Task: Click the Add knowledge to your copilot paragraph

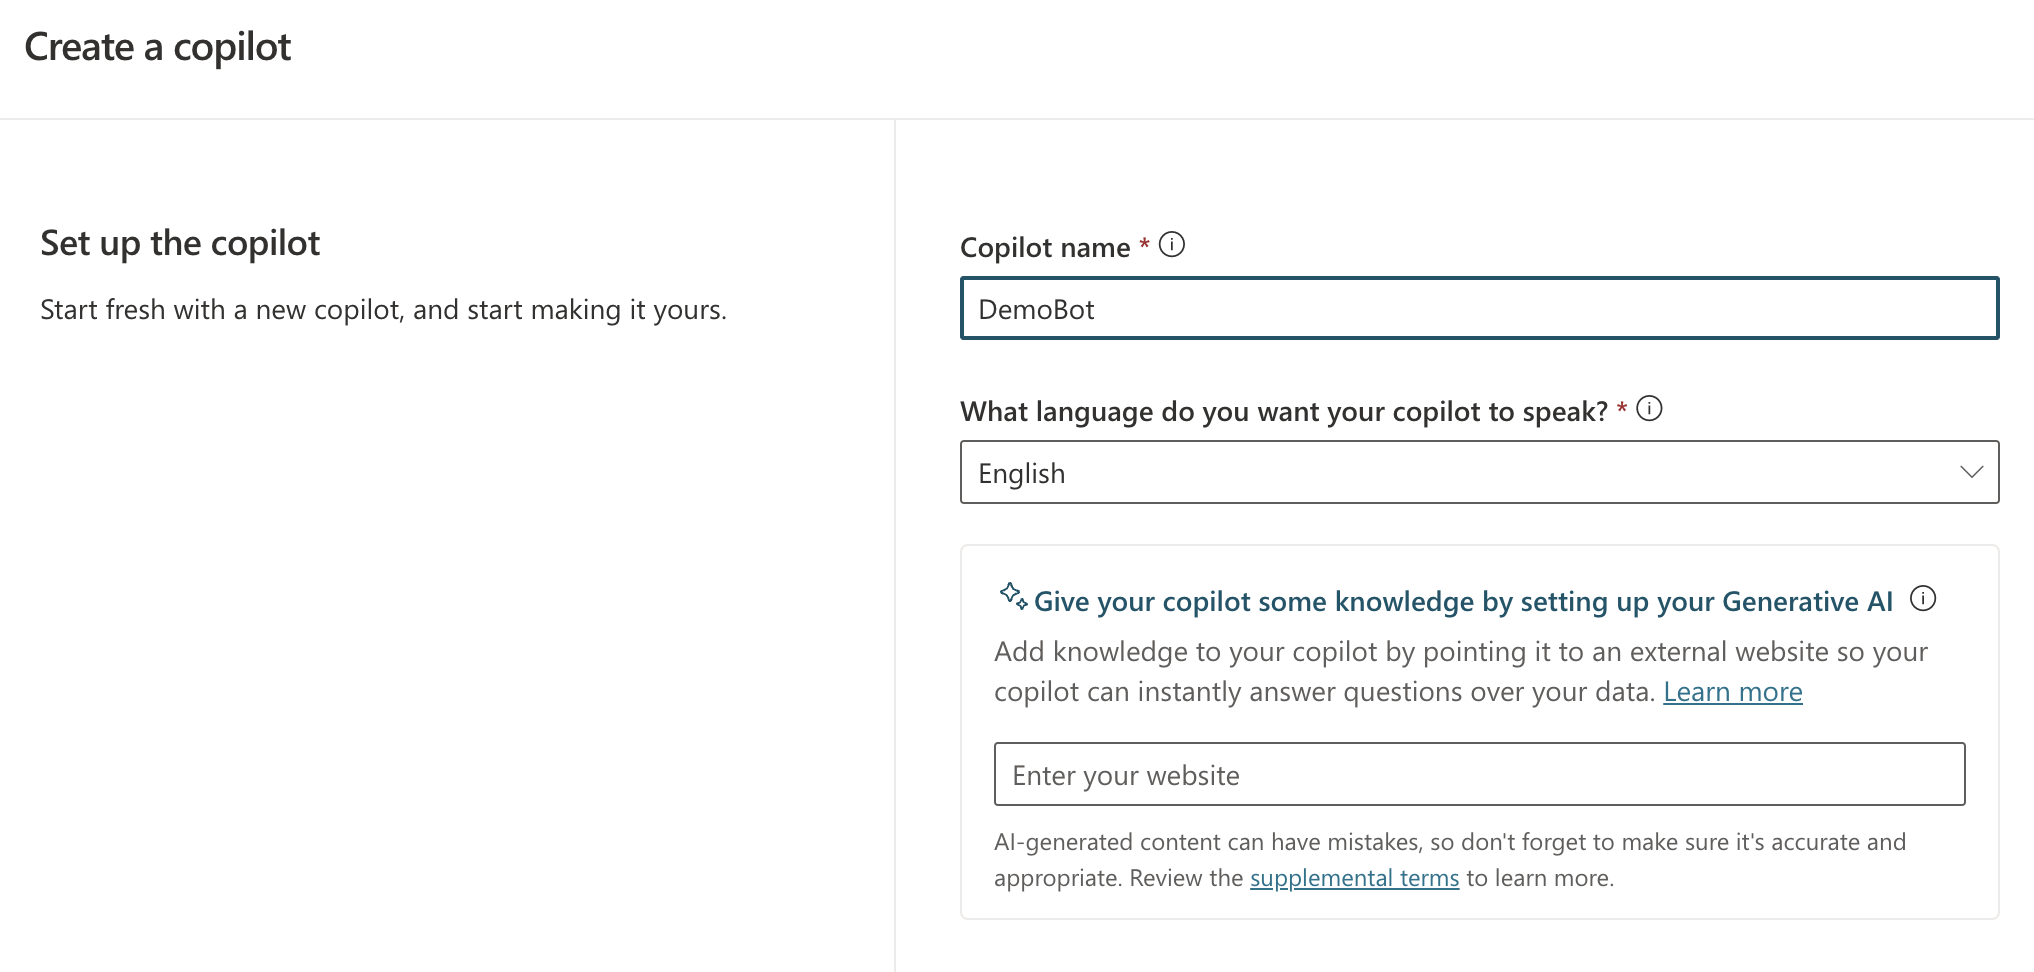Action: 1460,652
